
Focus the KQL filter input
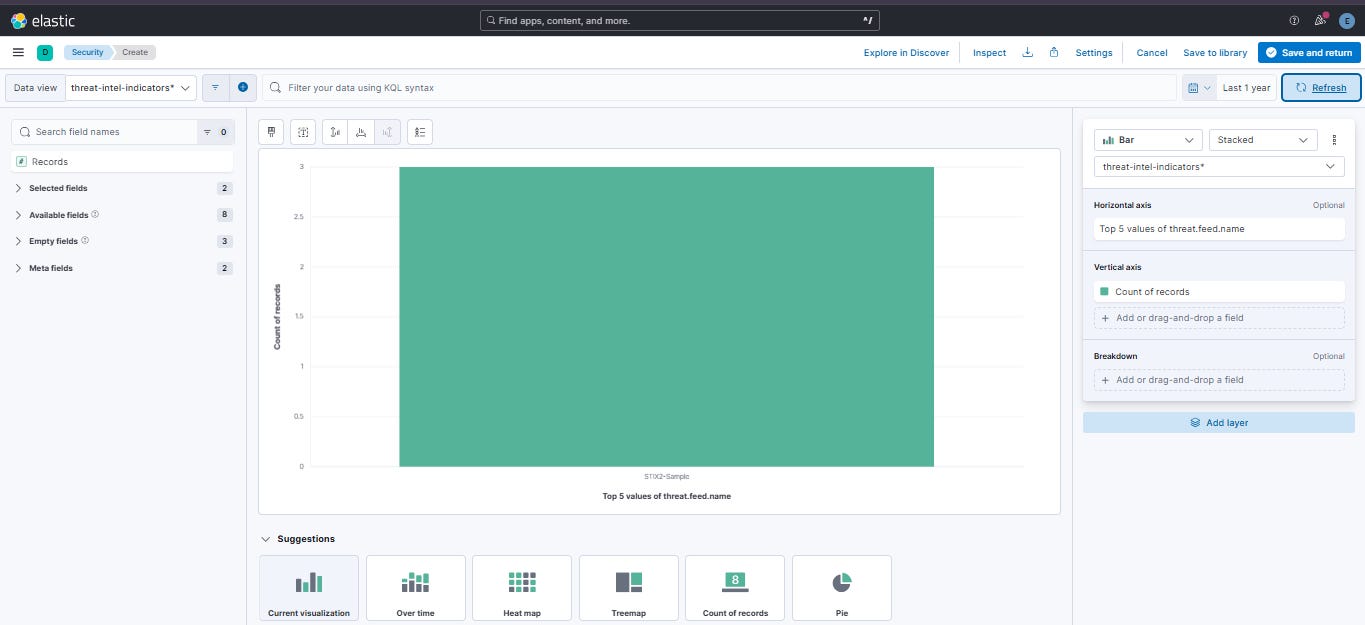719,87
